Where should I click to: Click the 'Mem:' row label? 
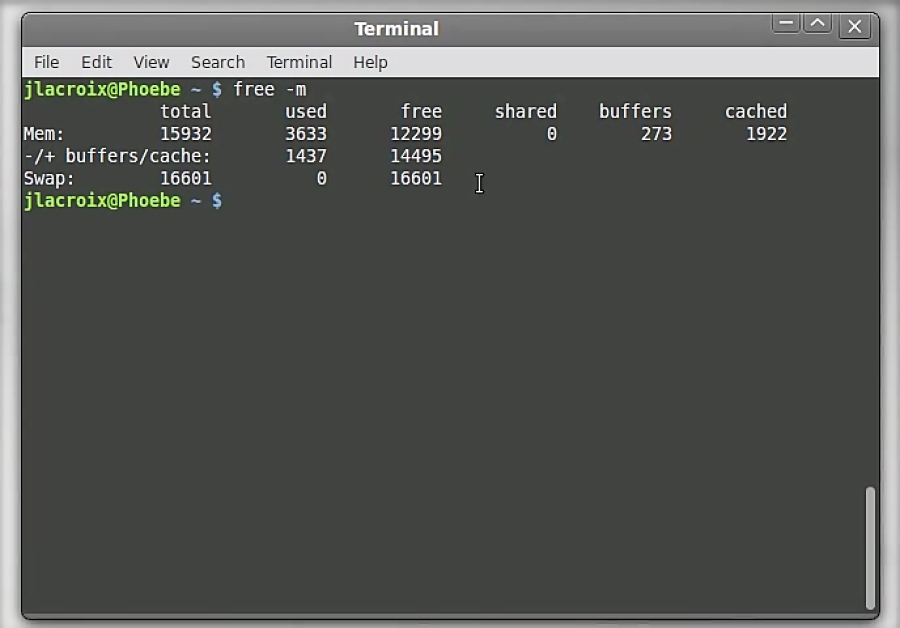pyautogui.click(x=44, y=134)
